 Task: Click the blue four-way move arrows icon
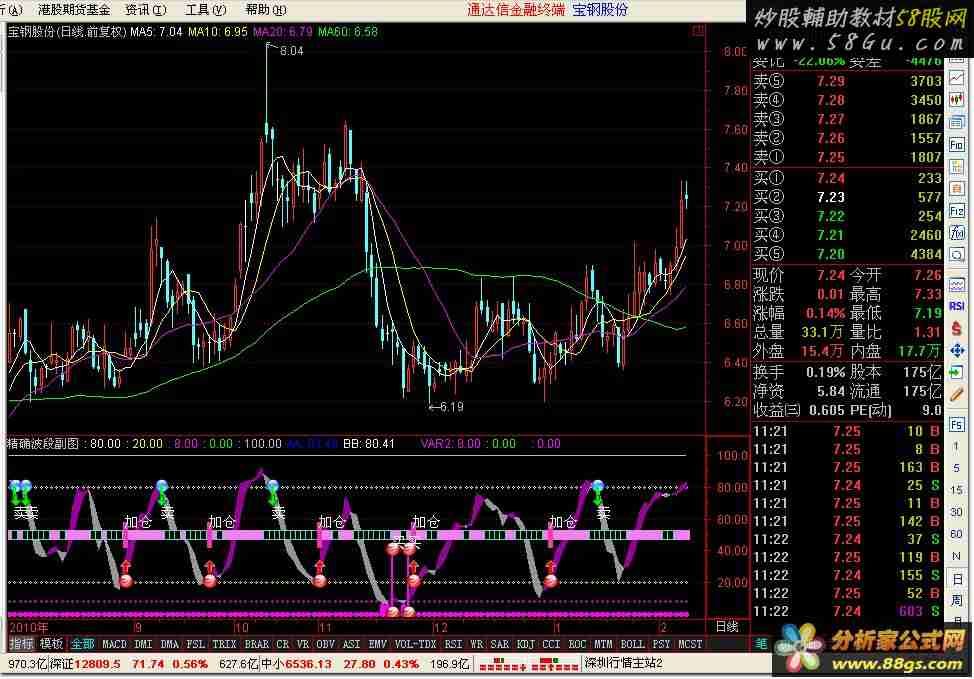[x=957, y=351]
